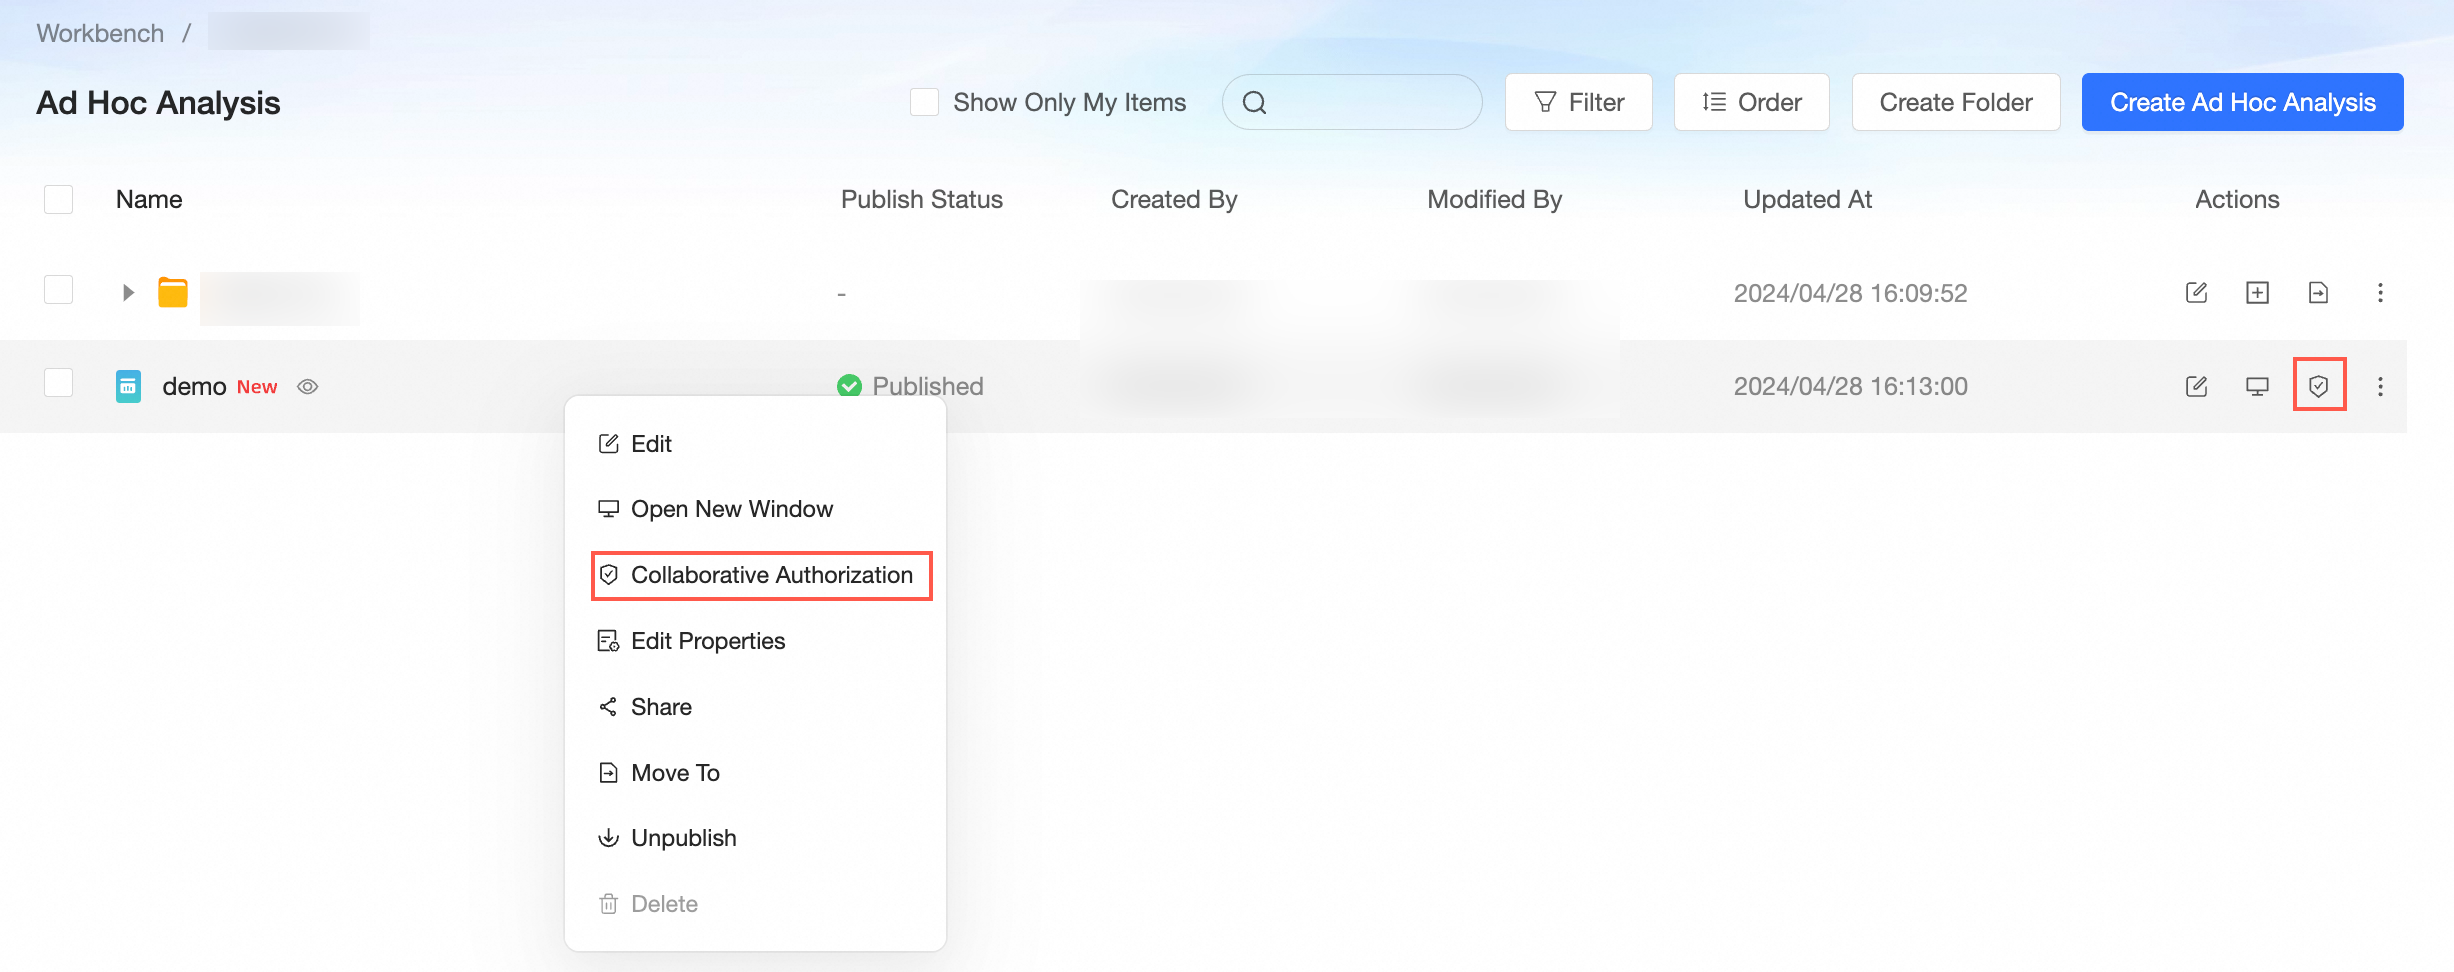Click the magnifier search icon
Image resolution: width=2454 pixels, height=972 pixels.
(1254, 102)
